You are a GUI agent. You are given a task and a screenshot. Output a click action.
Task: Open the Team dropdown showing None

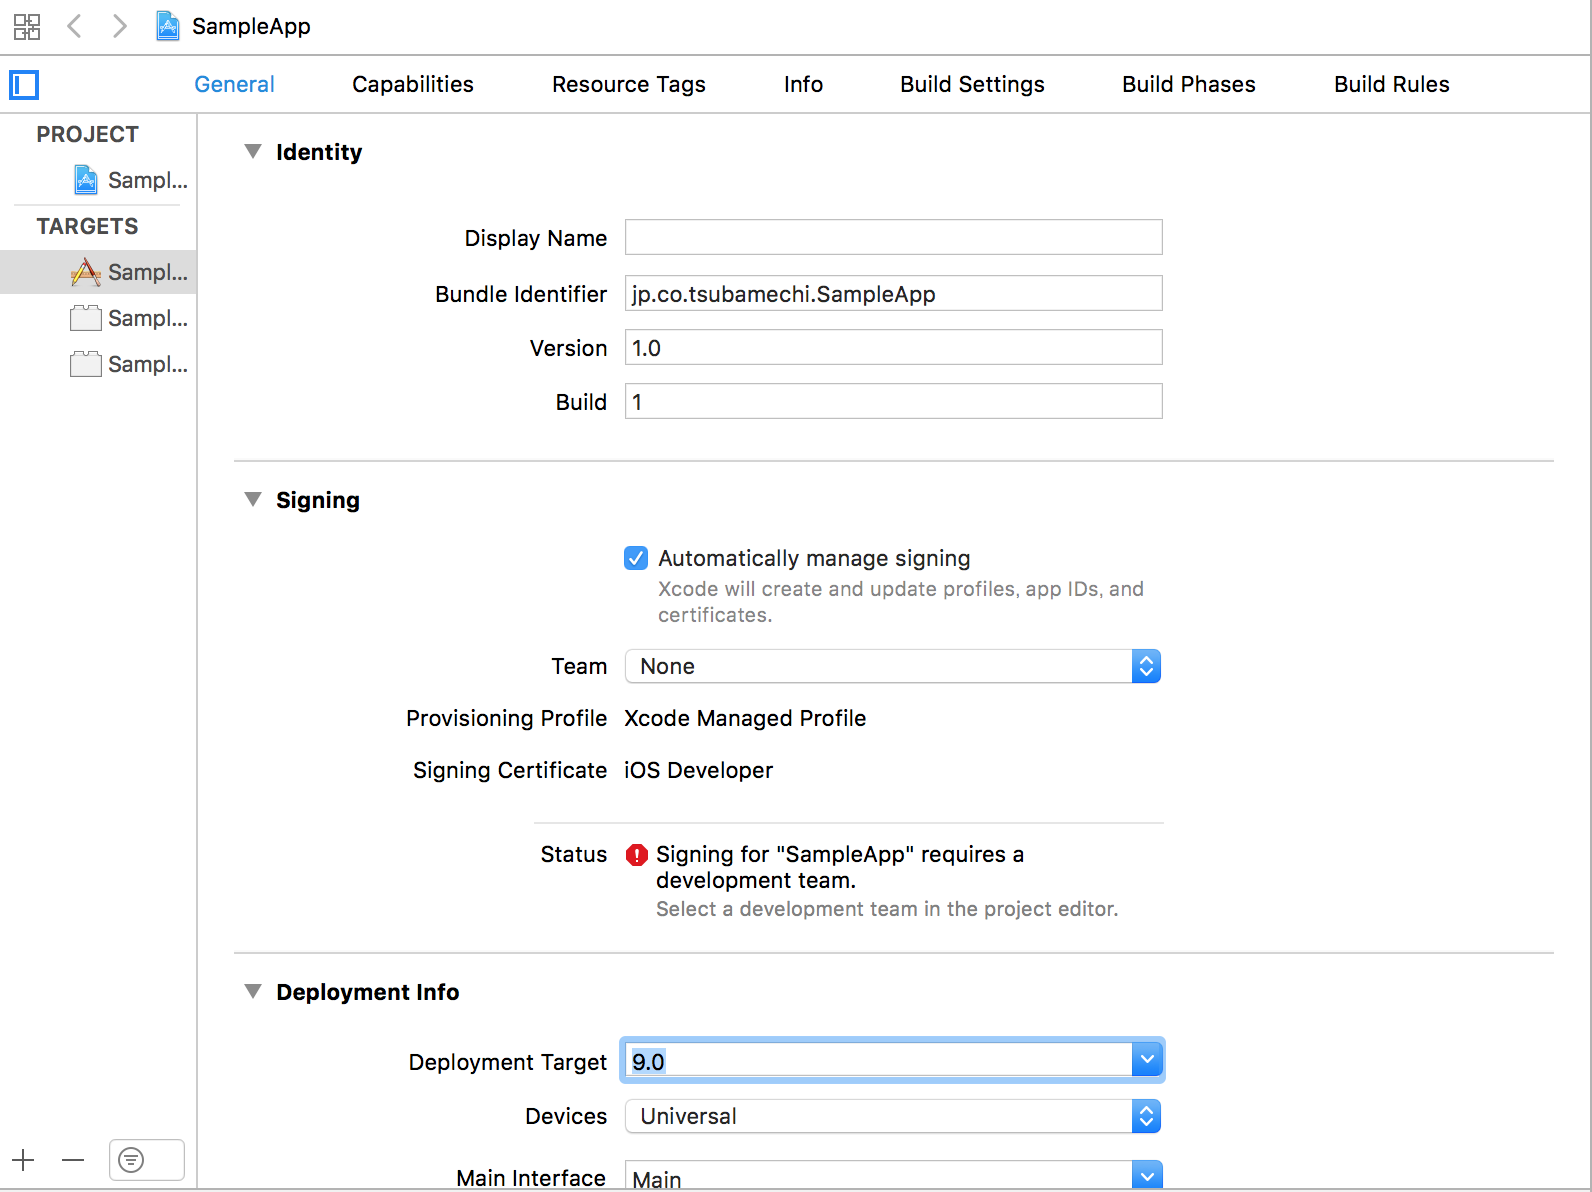point(893,666)
